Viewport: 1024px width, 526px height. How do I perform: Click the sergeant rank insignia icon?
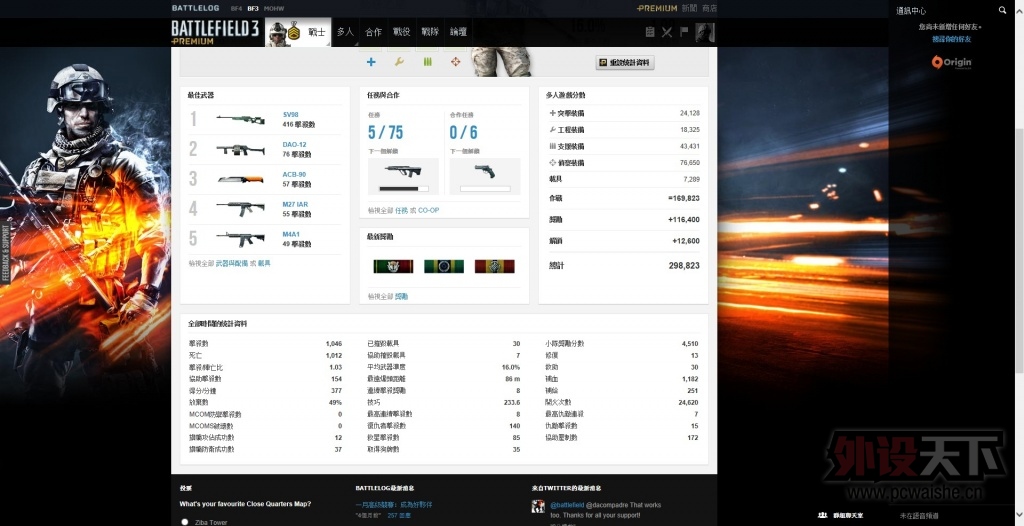click(x=294, y=32)
